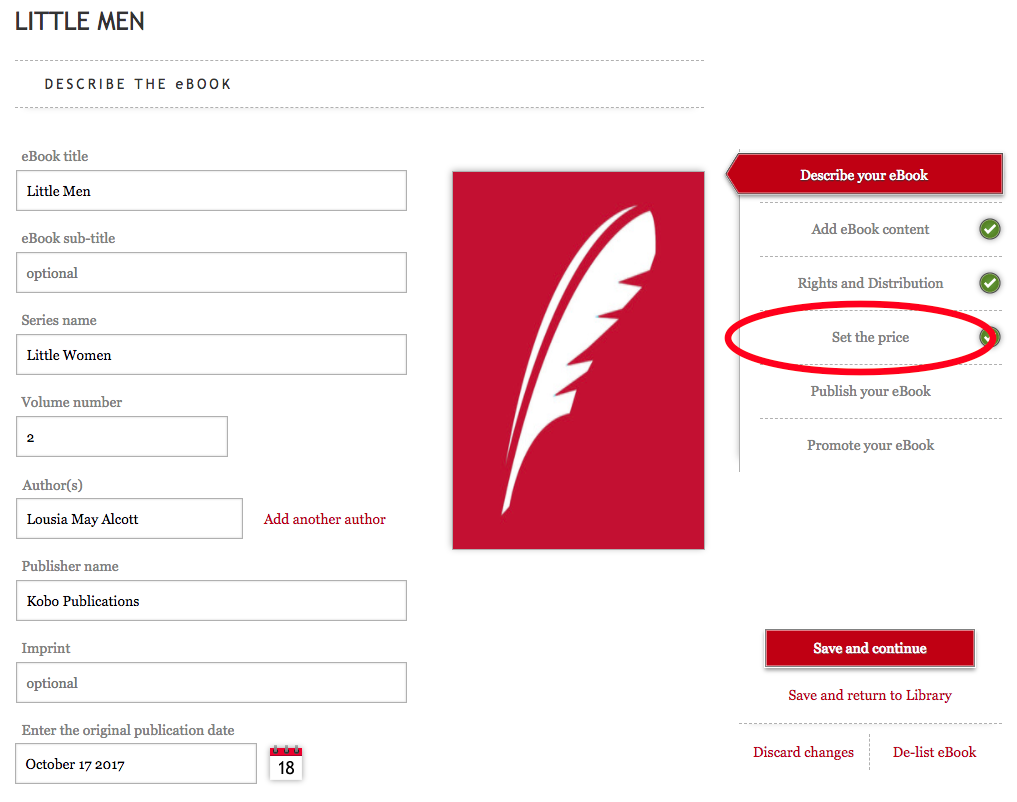
Task: Go to the Rights and Distribution step
Action: point(870,283)
